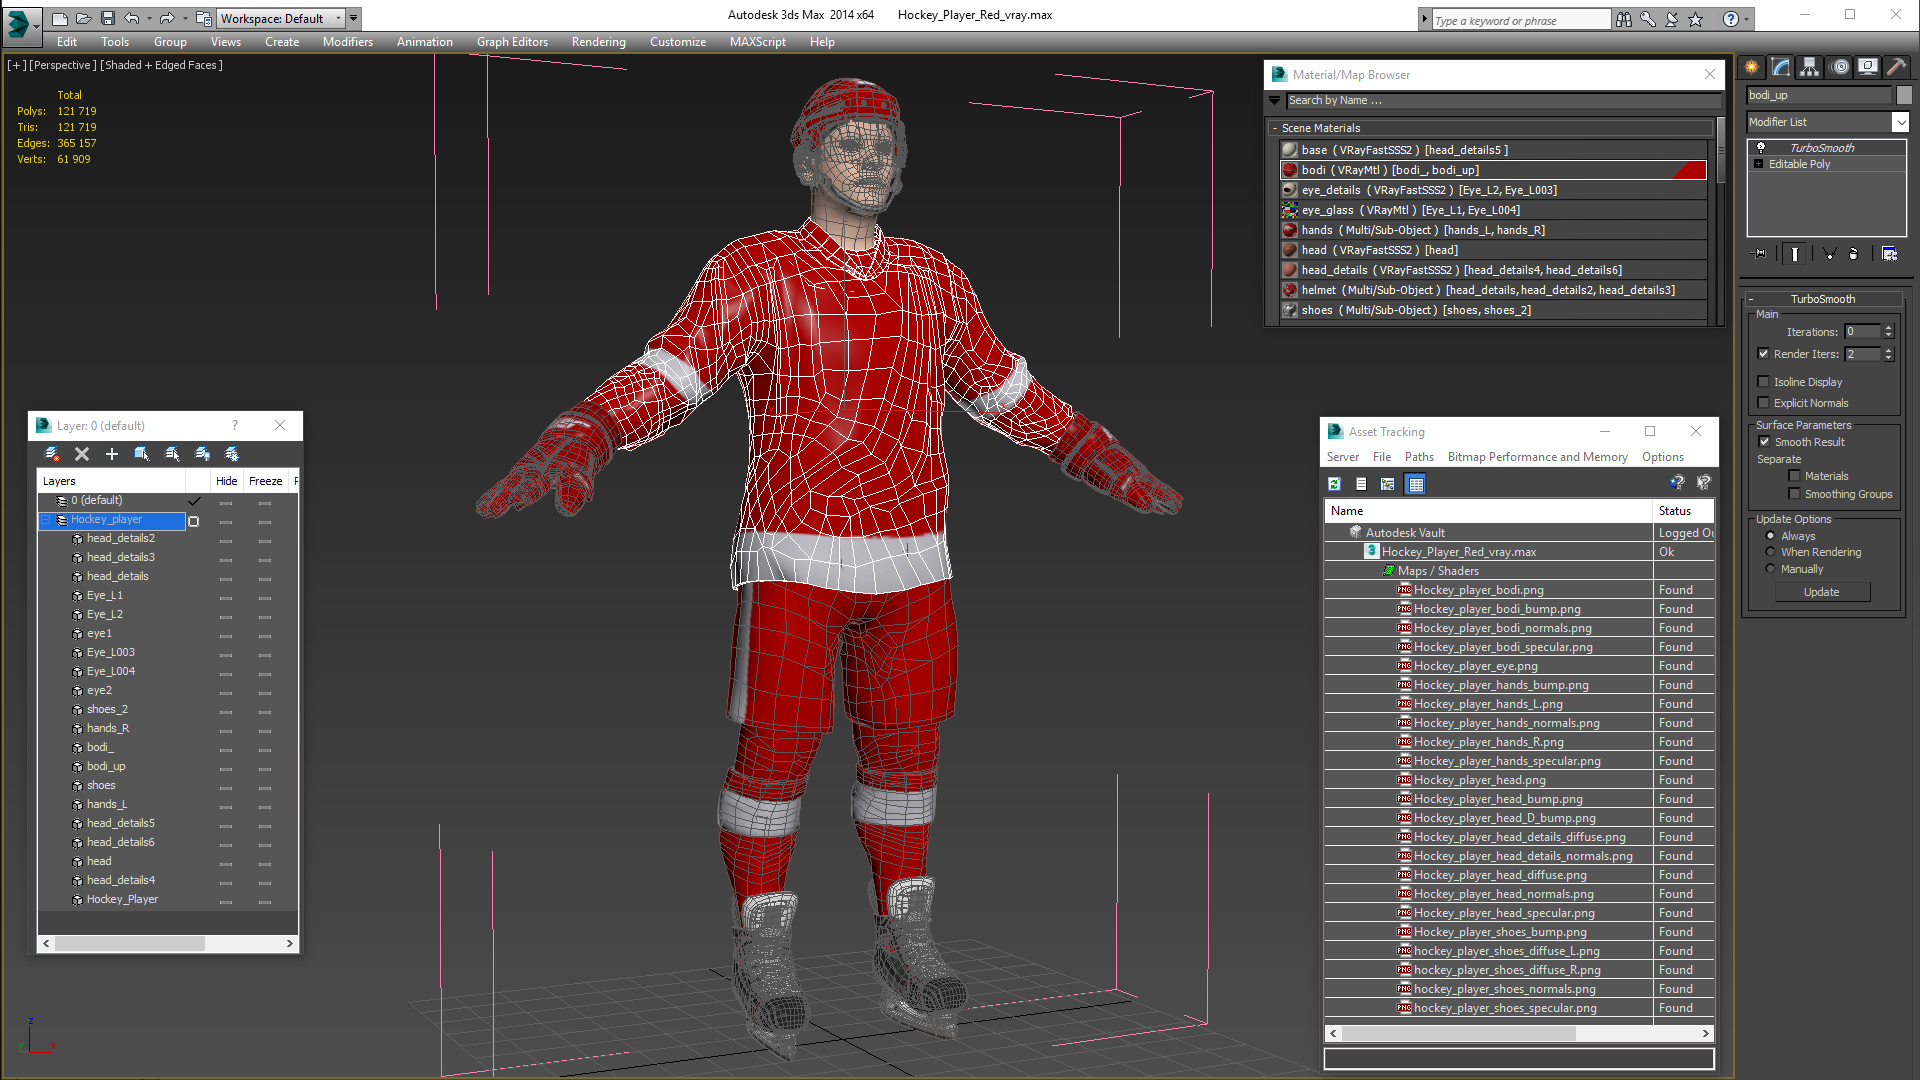Click Remove Modifier from stack icon
Image resolution: width=1920 pixels, height=1080 pixels.
(x=1853, y=254)
